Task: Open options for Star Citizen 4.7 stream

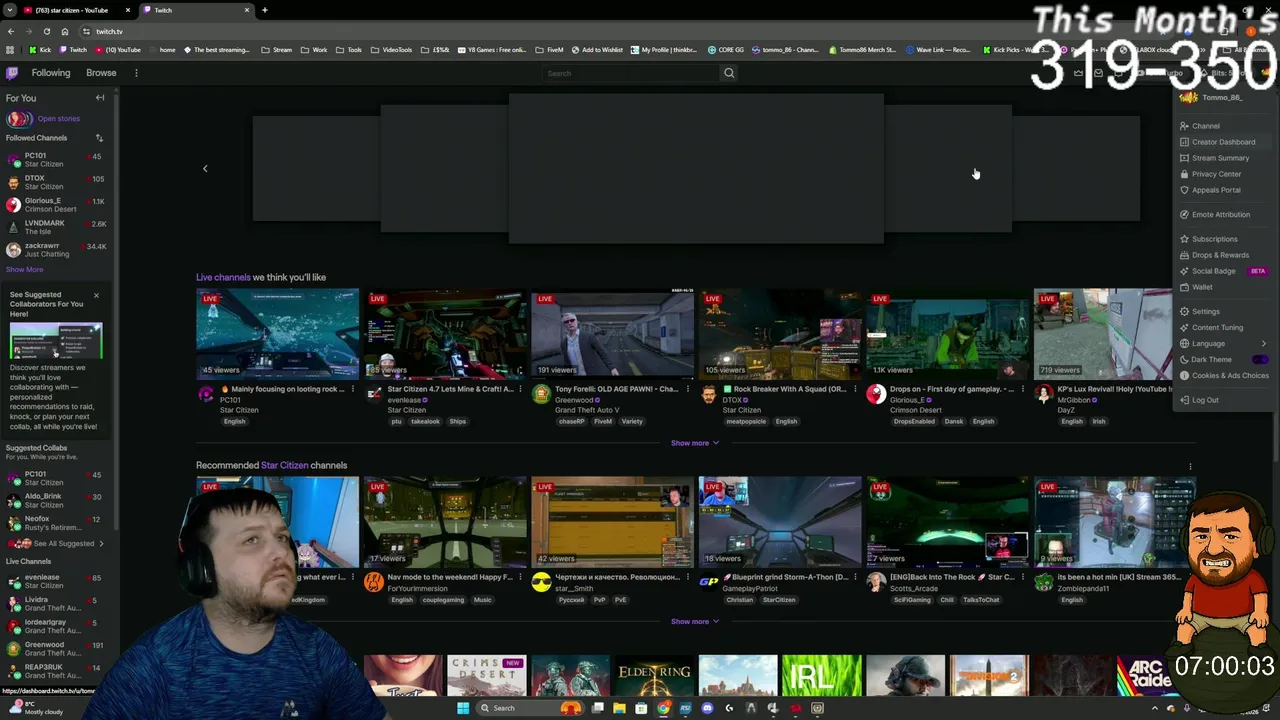Action: [520, 389]
